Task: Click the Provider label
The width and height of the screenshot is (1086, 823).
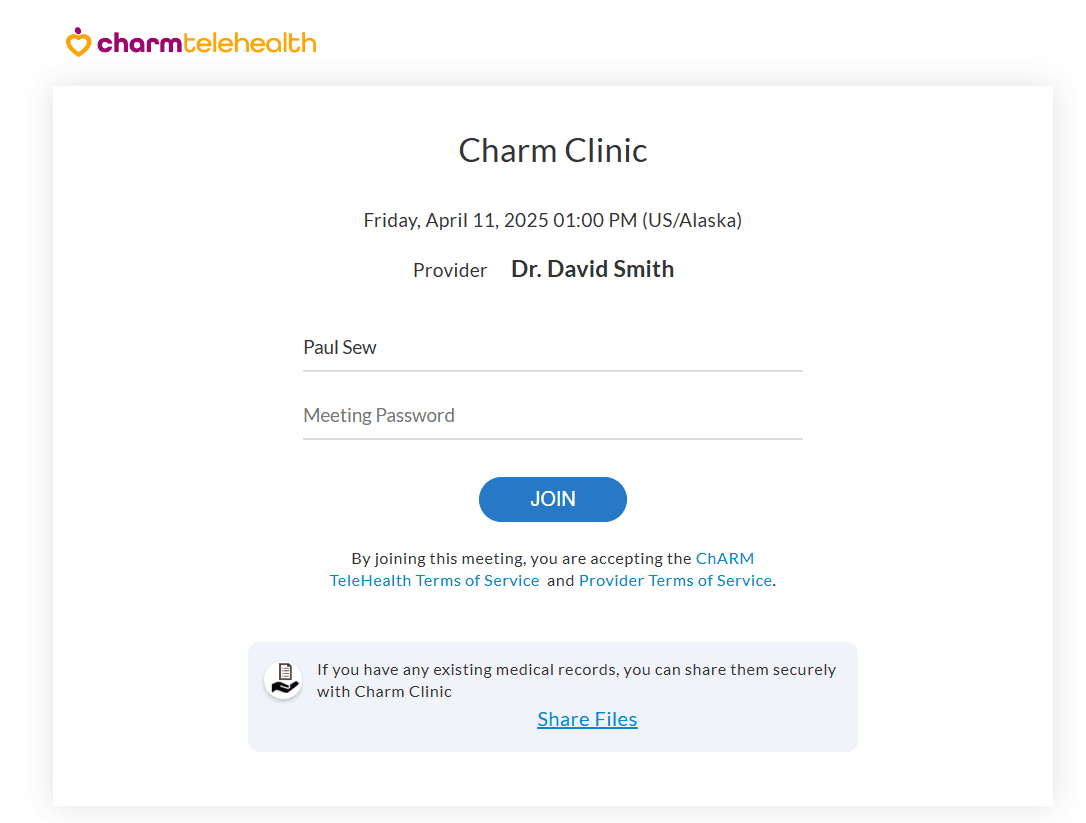Action: (450, 269)
